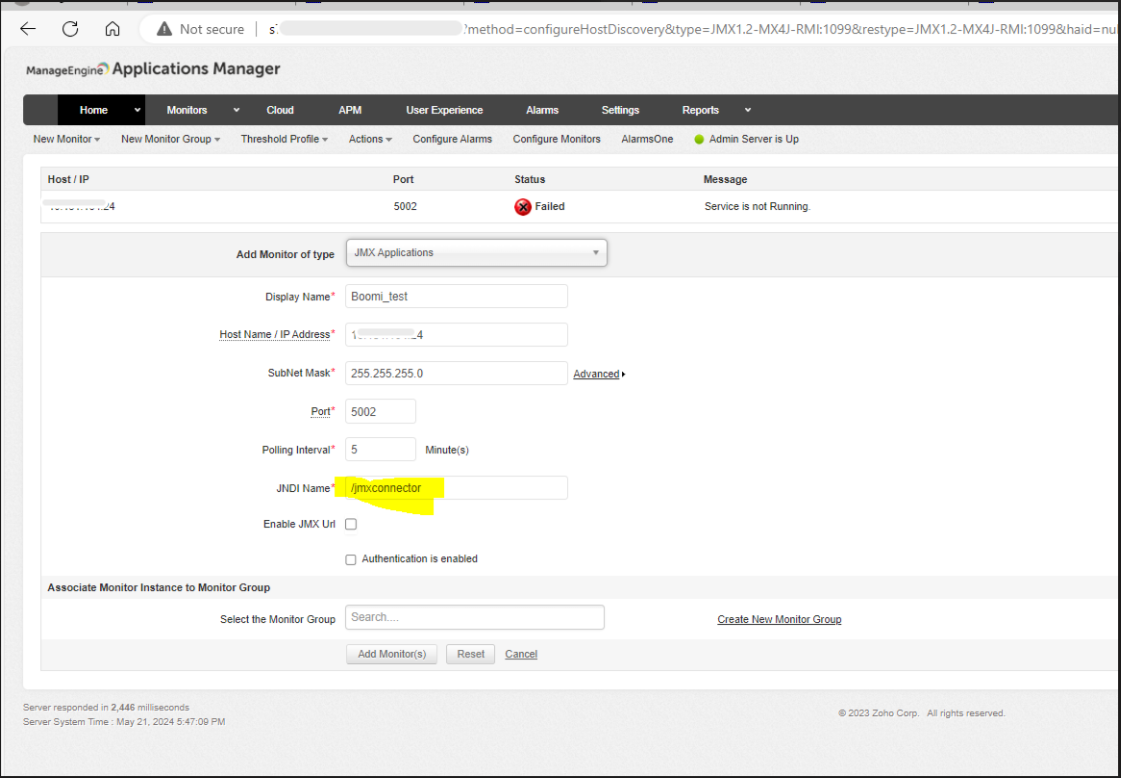Image resolution: width=1121 pixels, height=778 pixels.
Task: Open the Settings menu item
Action: [x=620, y=110]
